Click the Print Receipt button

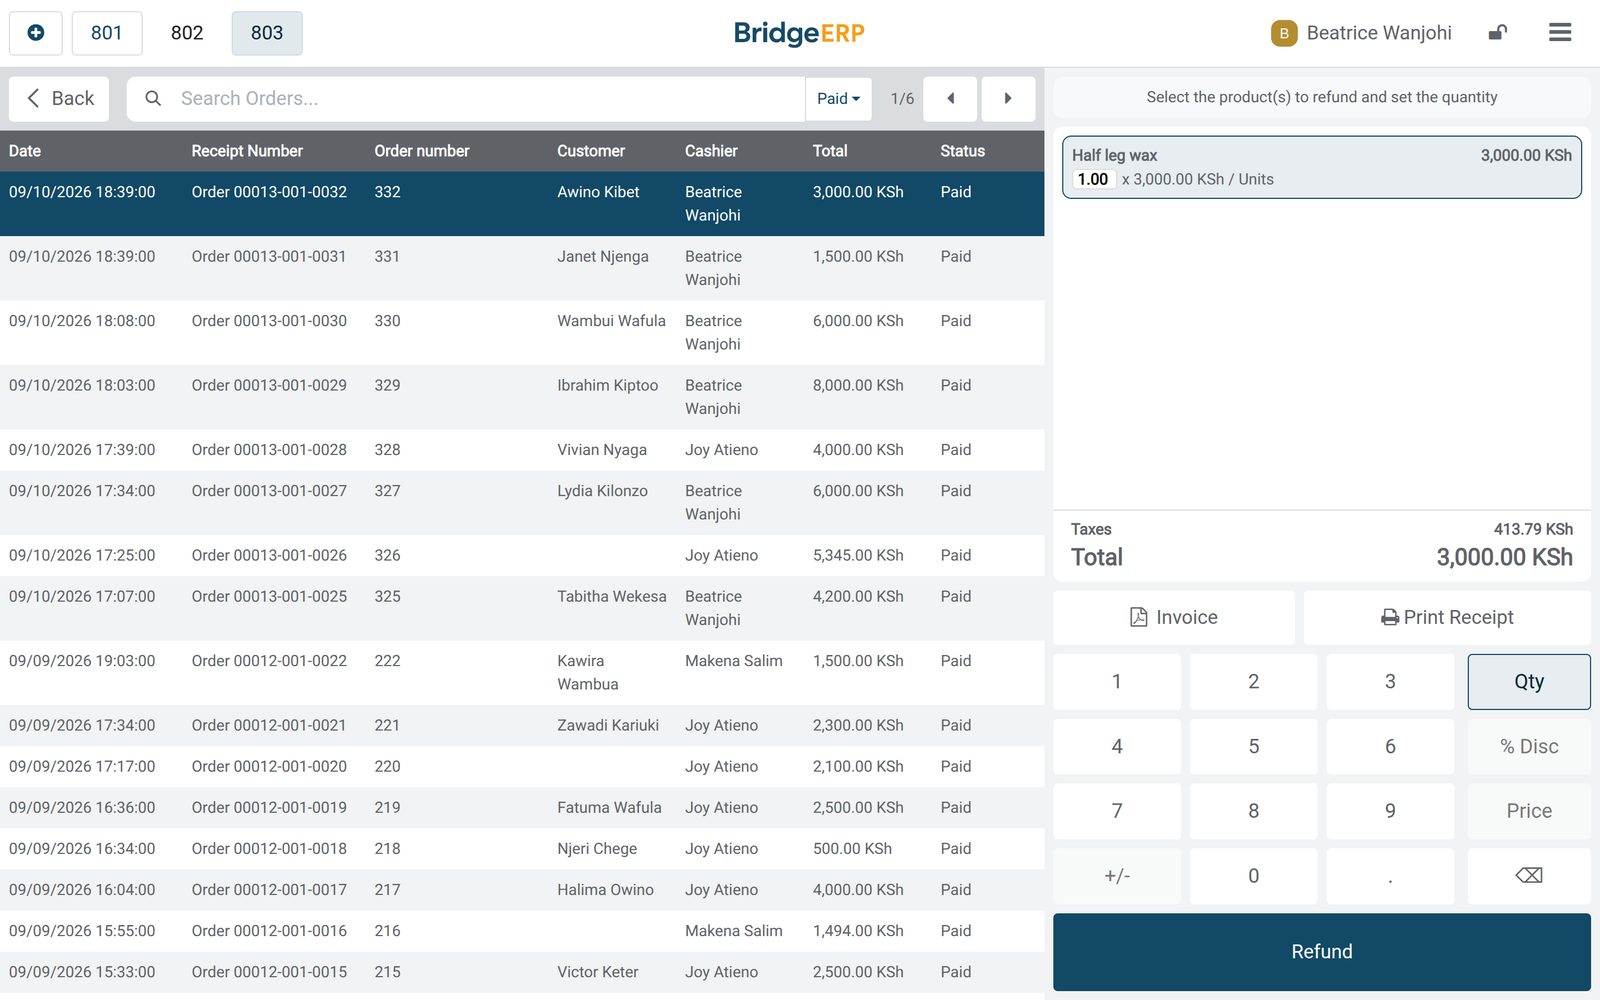click(x=1446, y=618)
